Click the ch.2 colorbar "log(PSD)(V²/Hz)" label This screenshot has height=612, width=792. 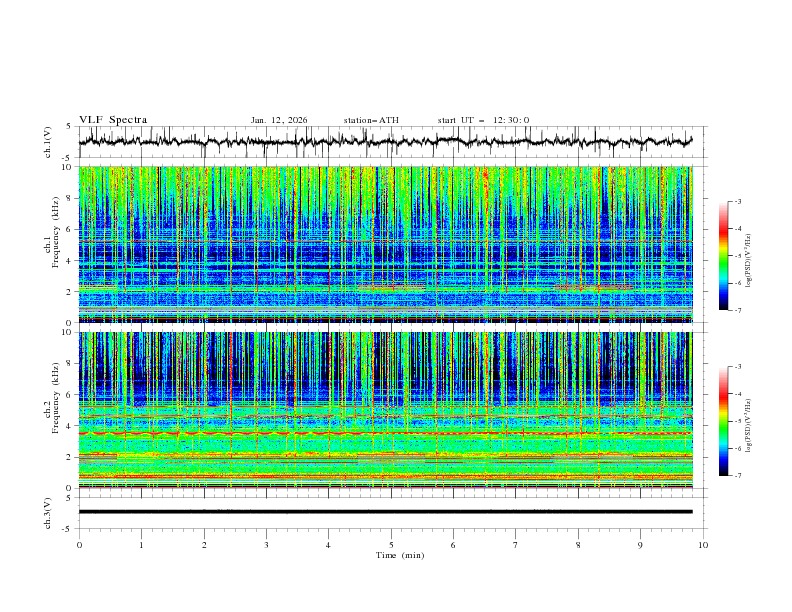coord(749,426)
